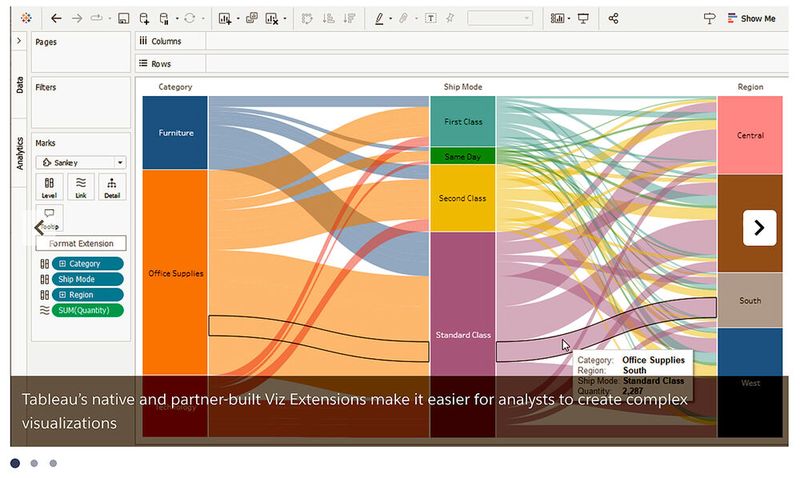800x478 pixels.
Task: Select the Standard Class ship mode block
Action: click(x=463, y=334)
